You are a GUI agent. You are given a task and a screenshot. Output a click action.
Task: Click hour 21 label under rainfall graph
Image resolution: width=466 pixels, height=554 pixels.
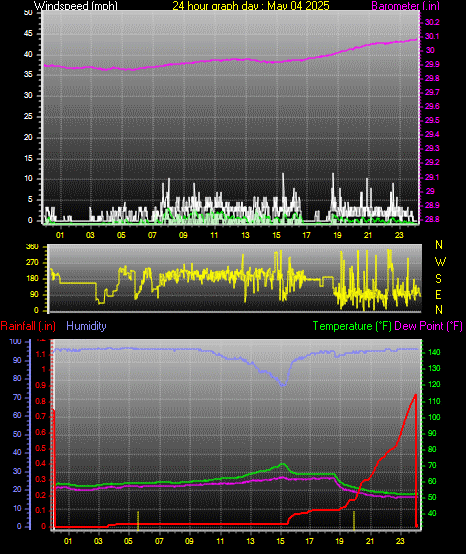click(370, 541)
